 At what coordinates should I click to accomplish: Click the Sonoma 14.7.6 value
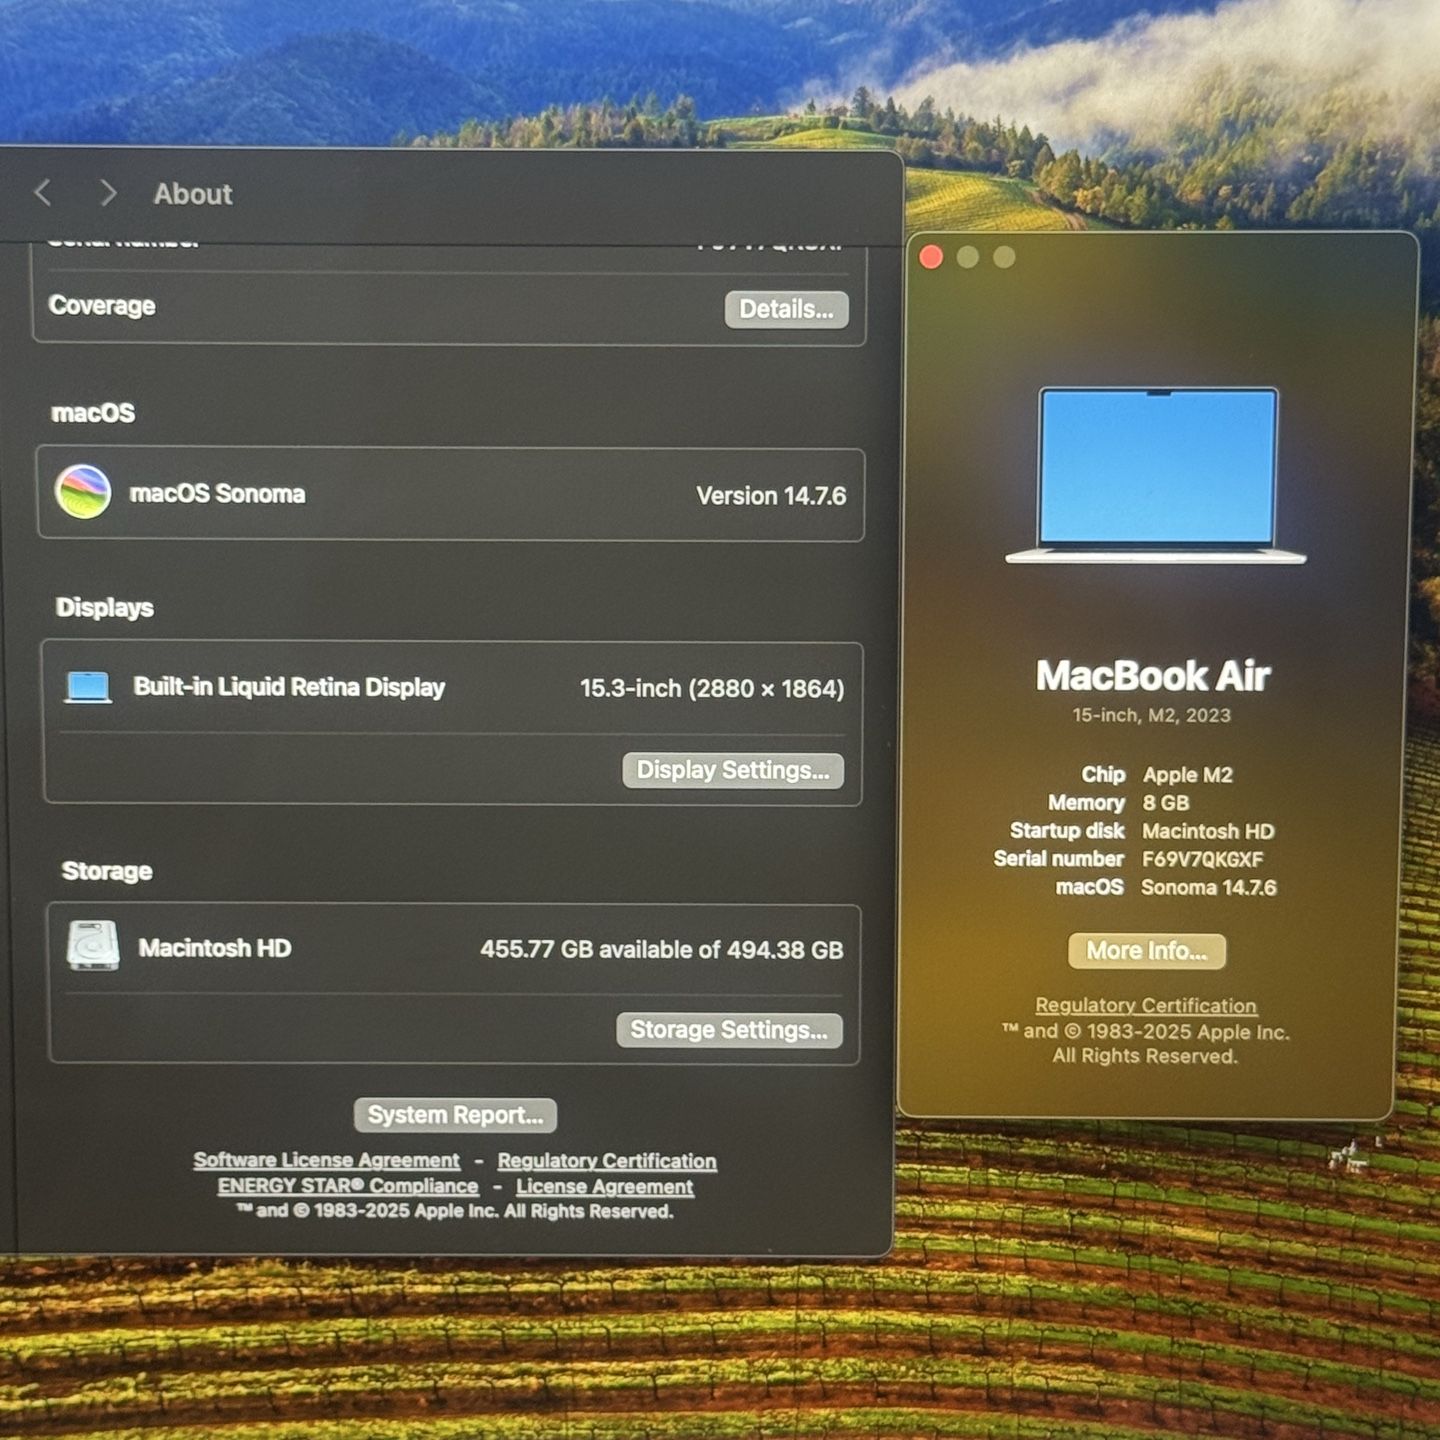(x=1209, y=887)
